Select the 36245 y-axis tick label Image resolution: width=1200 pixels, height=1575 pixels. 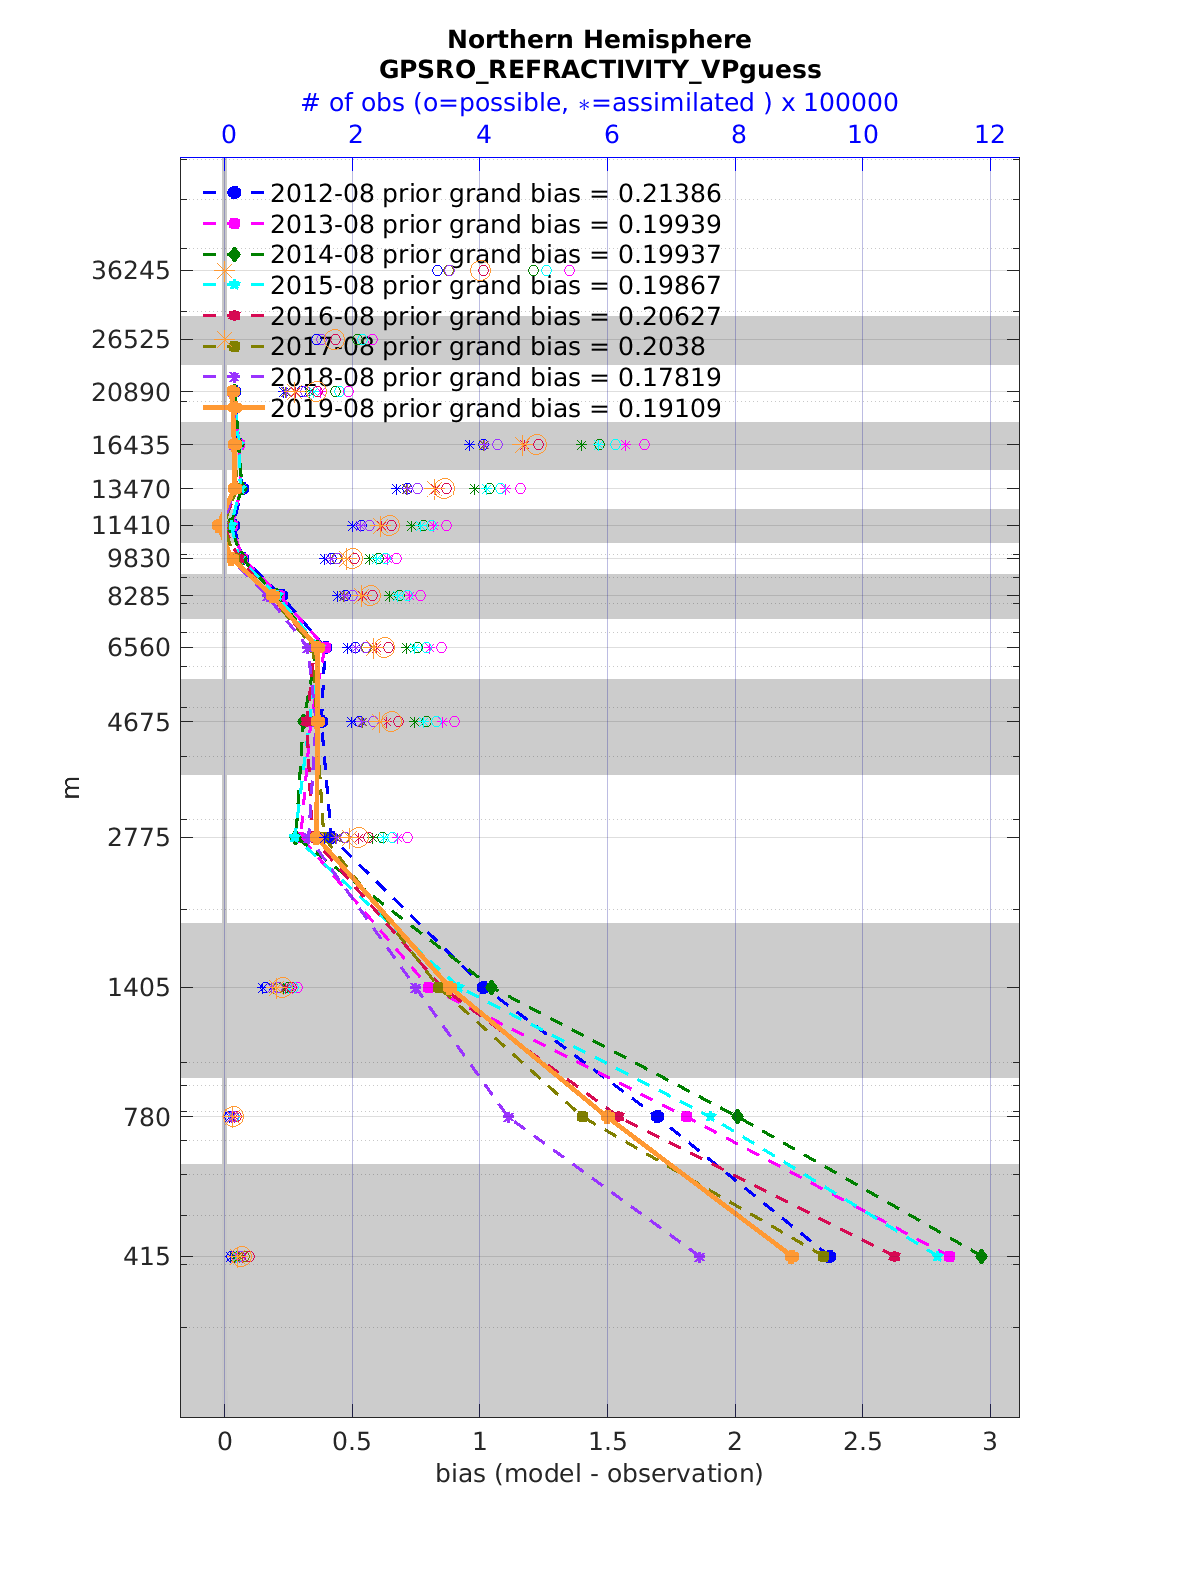(130, 271)
